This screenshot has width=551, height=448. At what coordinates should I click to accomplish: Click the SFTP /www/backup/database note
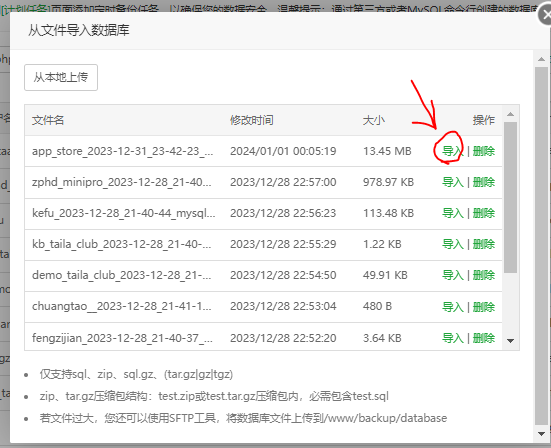coord(243,418)
